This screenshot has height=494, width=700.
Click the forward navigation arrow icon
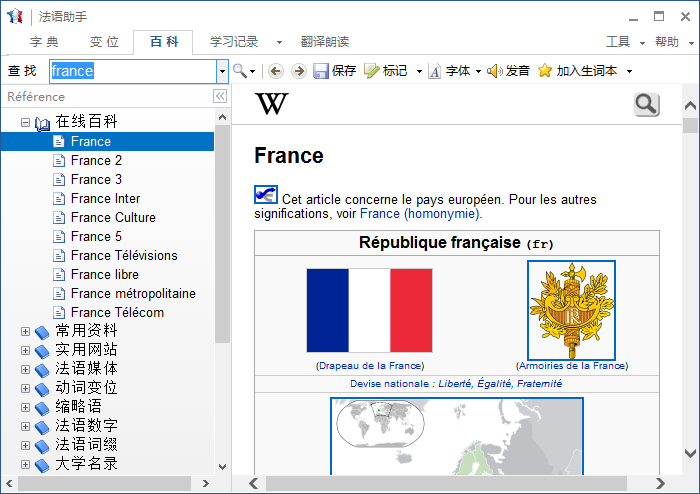[x=299, y=71]
